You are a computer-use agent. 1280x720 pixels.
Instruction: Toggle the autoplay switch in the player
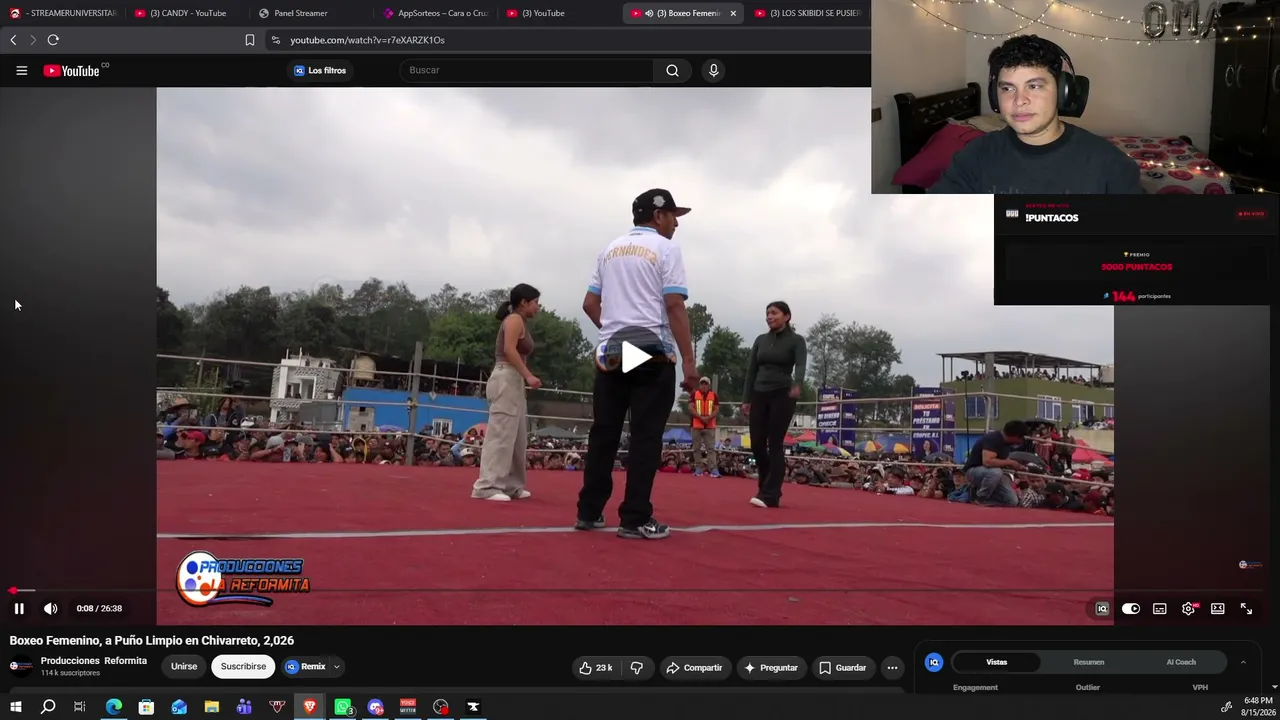click(1131, 608)
